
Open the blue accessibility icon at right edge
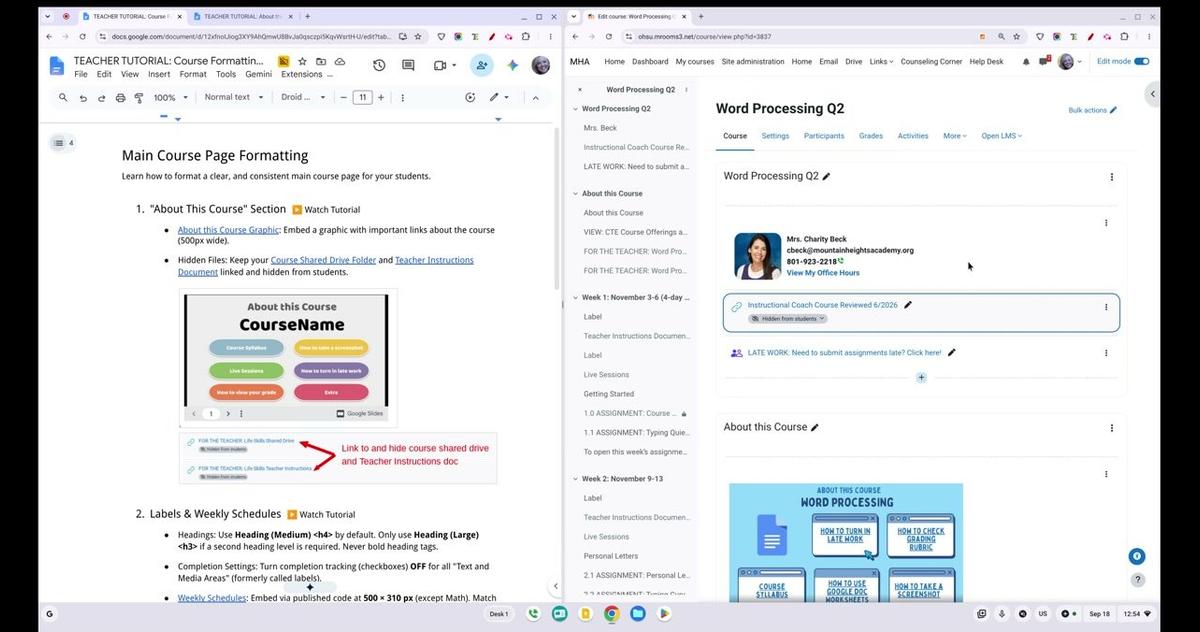tap(1137, 557)
